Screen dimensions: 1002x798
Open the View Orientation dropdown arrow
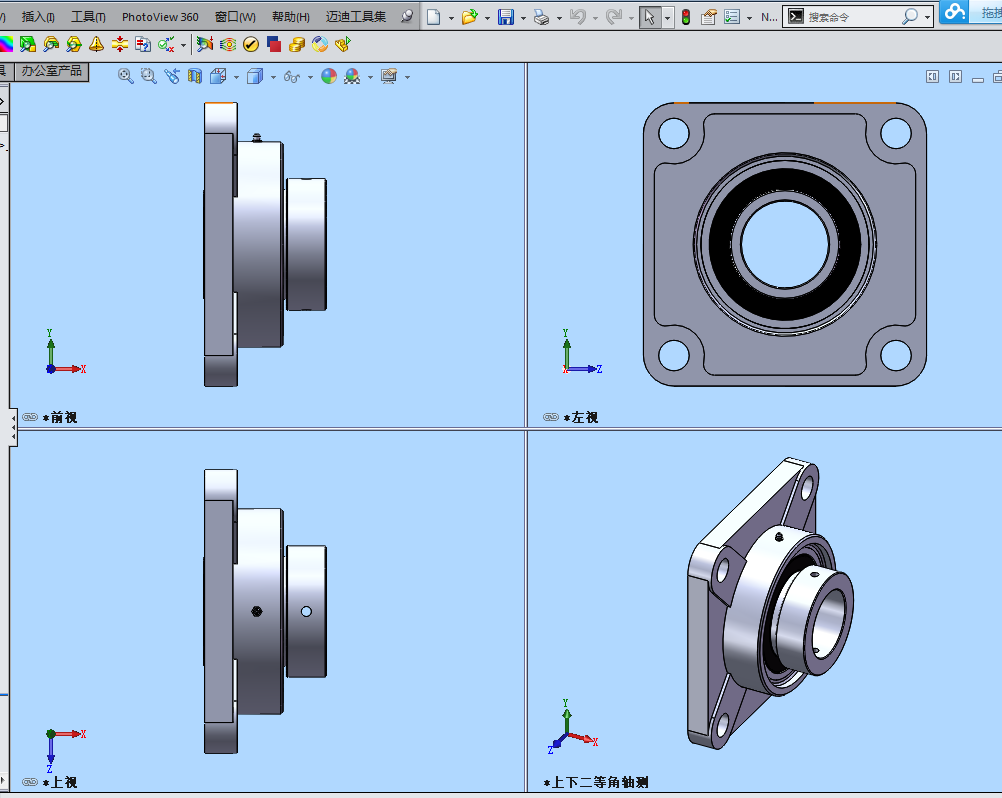(236, 77)
